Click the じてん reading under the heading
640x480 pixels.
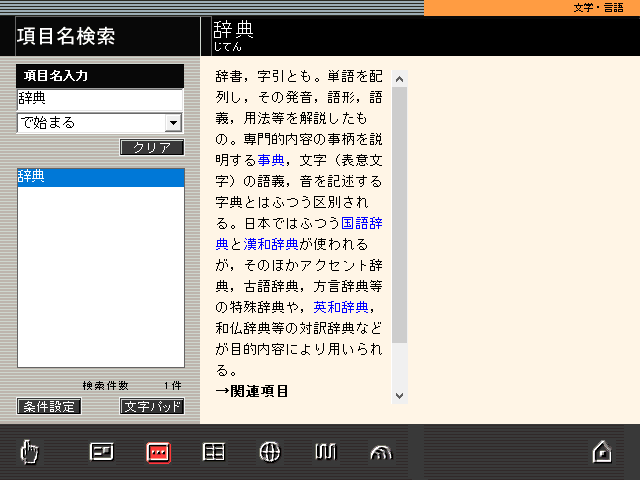(x=228, y=47)
